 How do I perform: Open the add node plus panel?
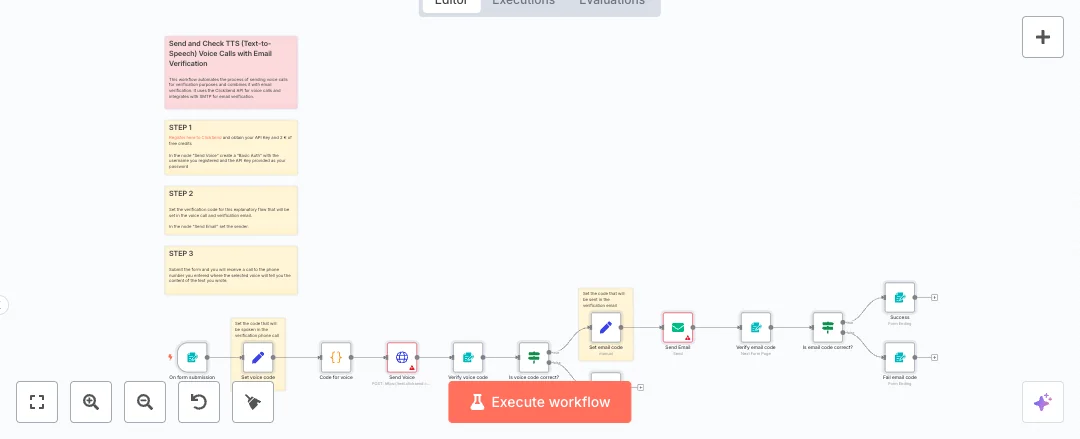[x=1043, y=37]
